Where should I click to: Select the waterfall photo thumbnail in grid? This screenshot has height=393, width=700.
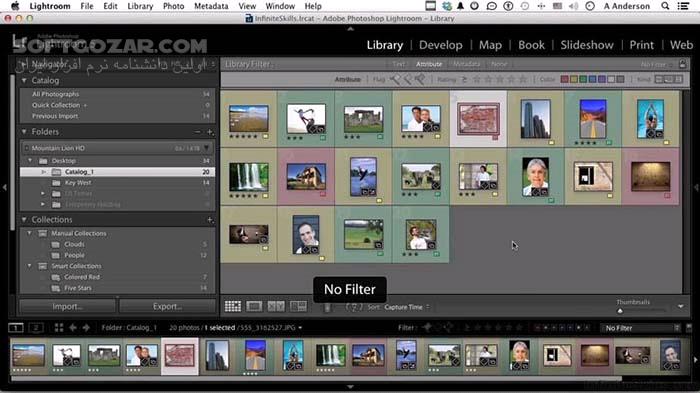249,177
